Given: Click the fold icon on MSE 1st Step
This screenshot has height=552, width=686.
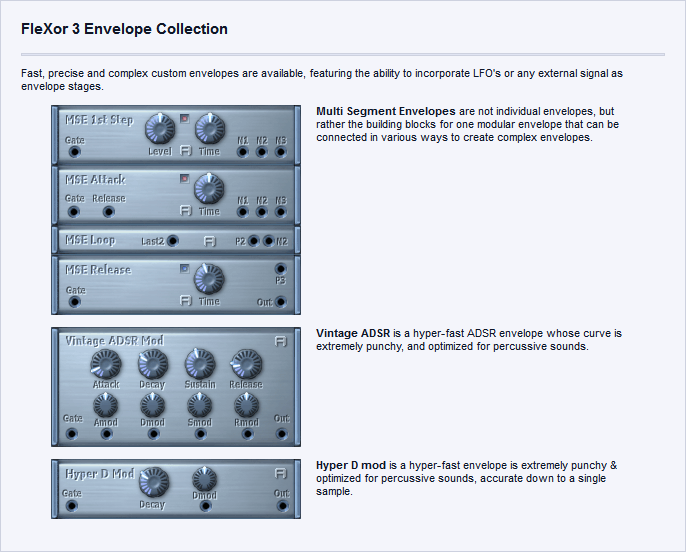Looking at the screenshot, I should click(186, 150).
